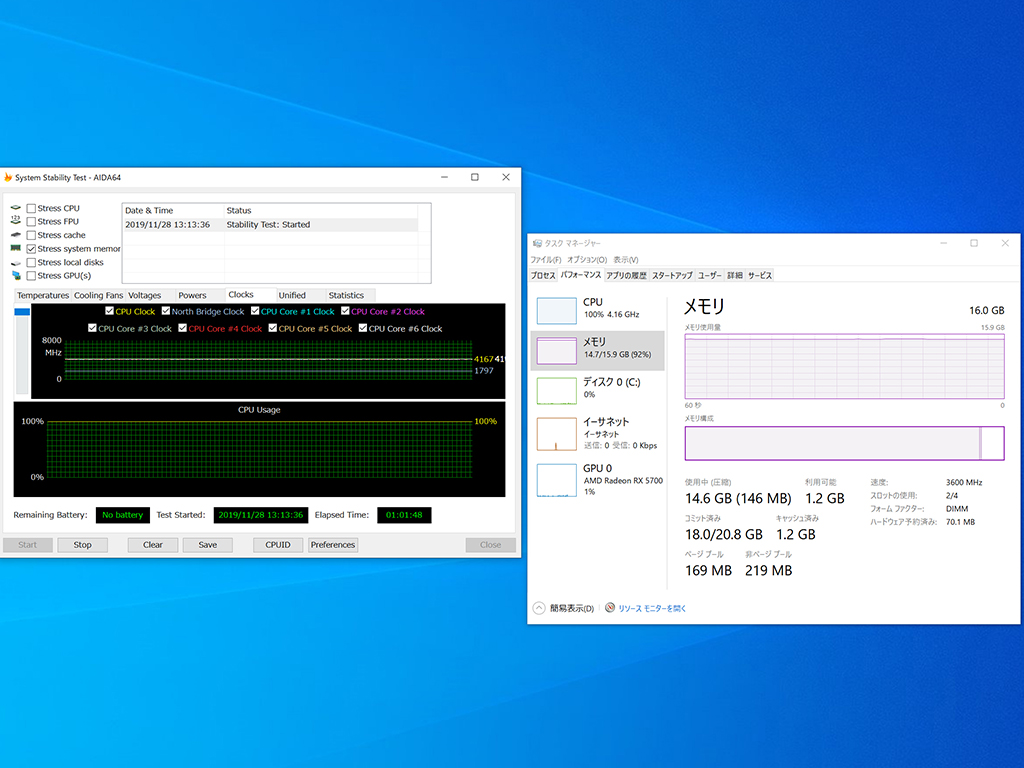Viewport: 1024px width, 768px height.
Task: Switch to the Temperatures tab
Action: [x=42, y=295]
